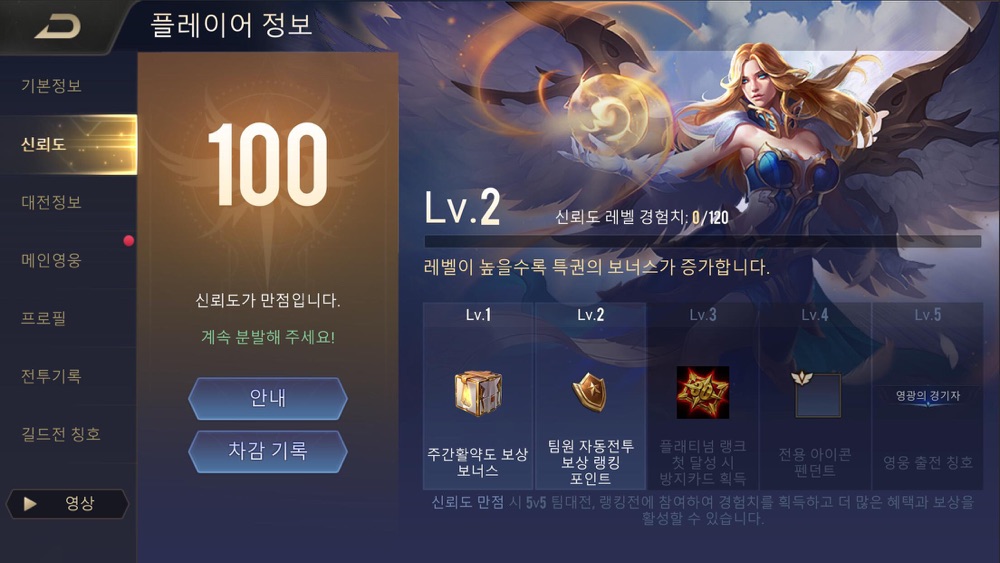The image size is (1000, 563).
Task: Tap the gold shield ranking point icon
Action: pos(589,391)
